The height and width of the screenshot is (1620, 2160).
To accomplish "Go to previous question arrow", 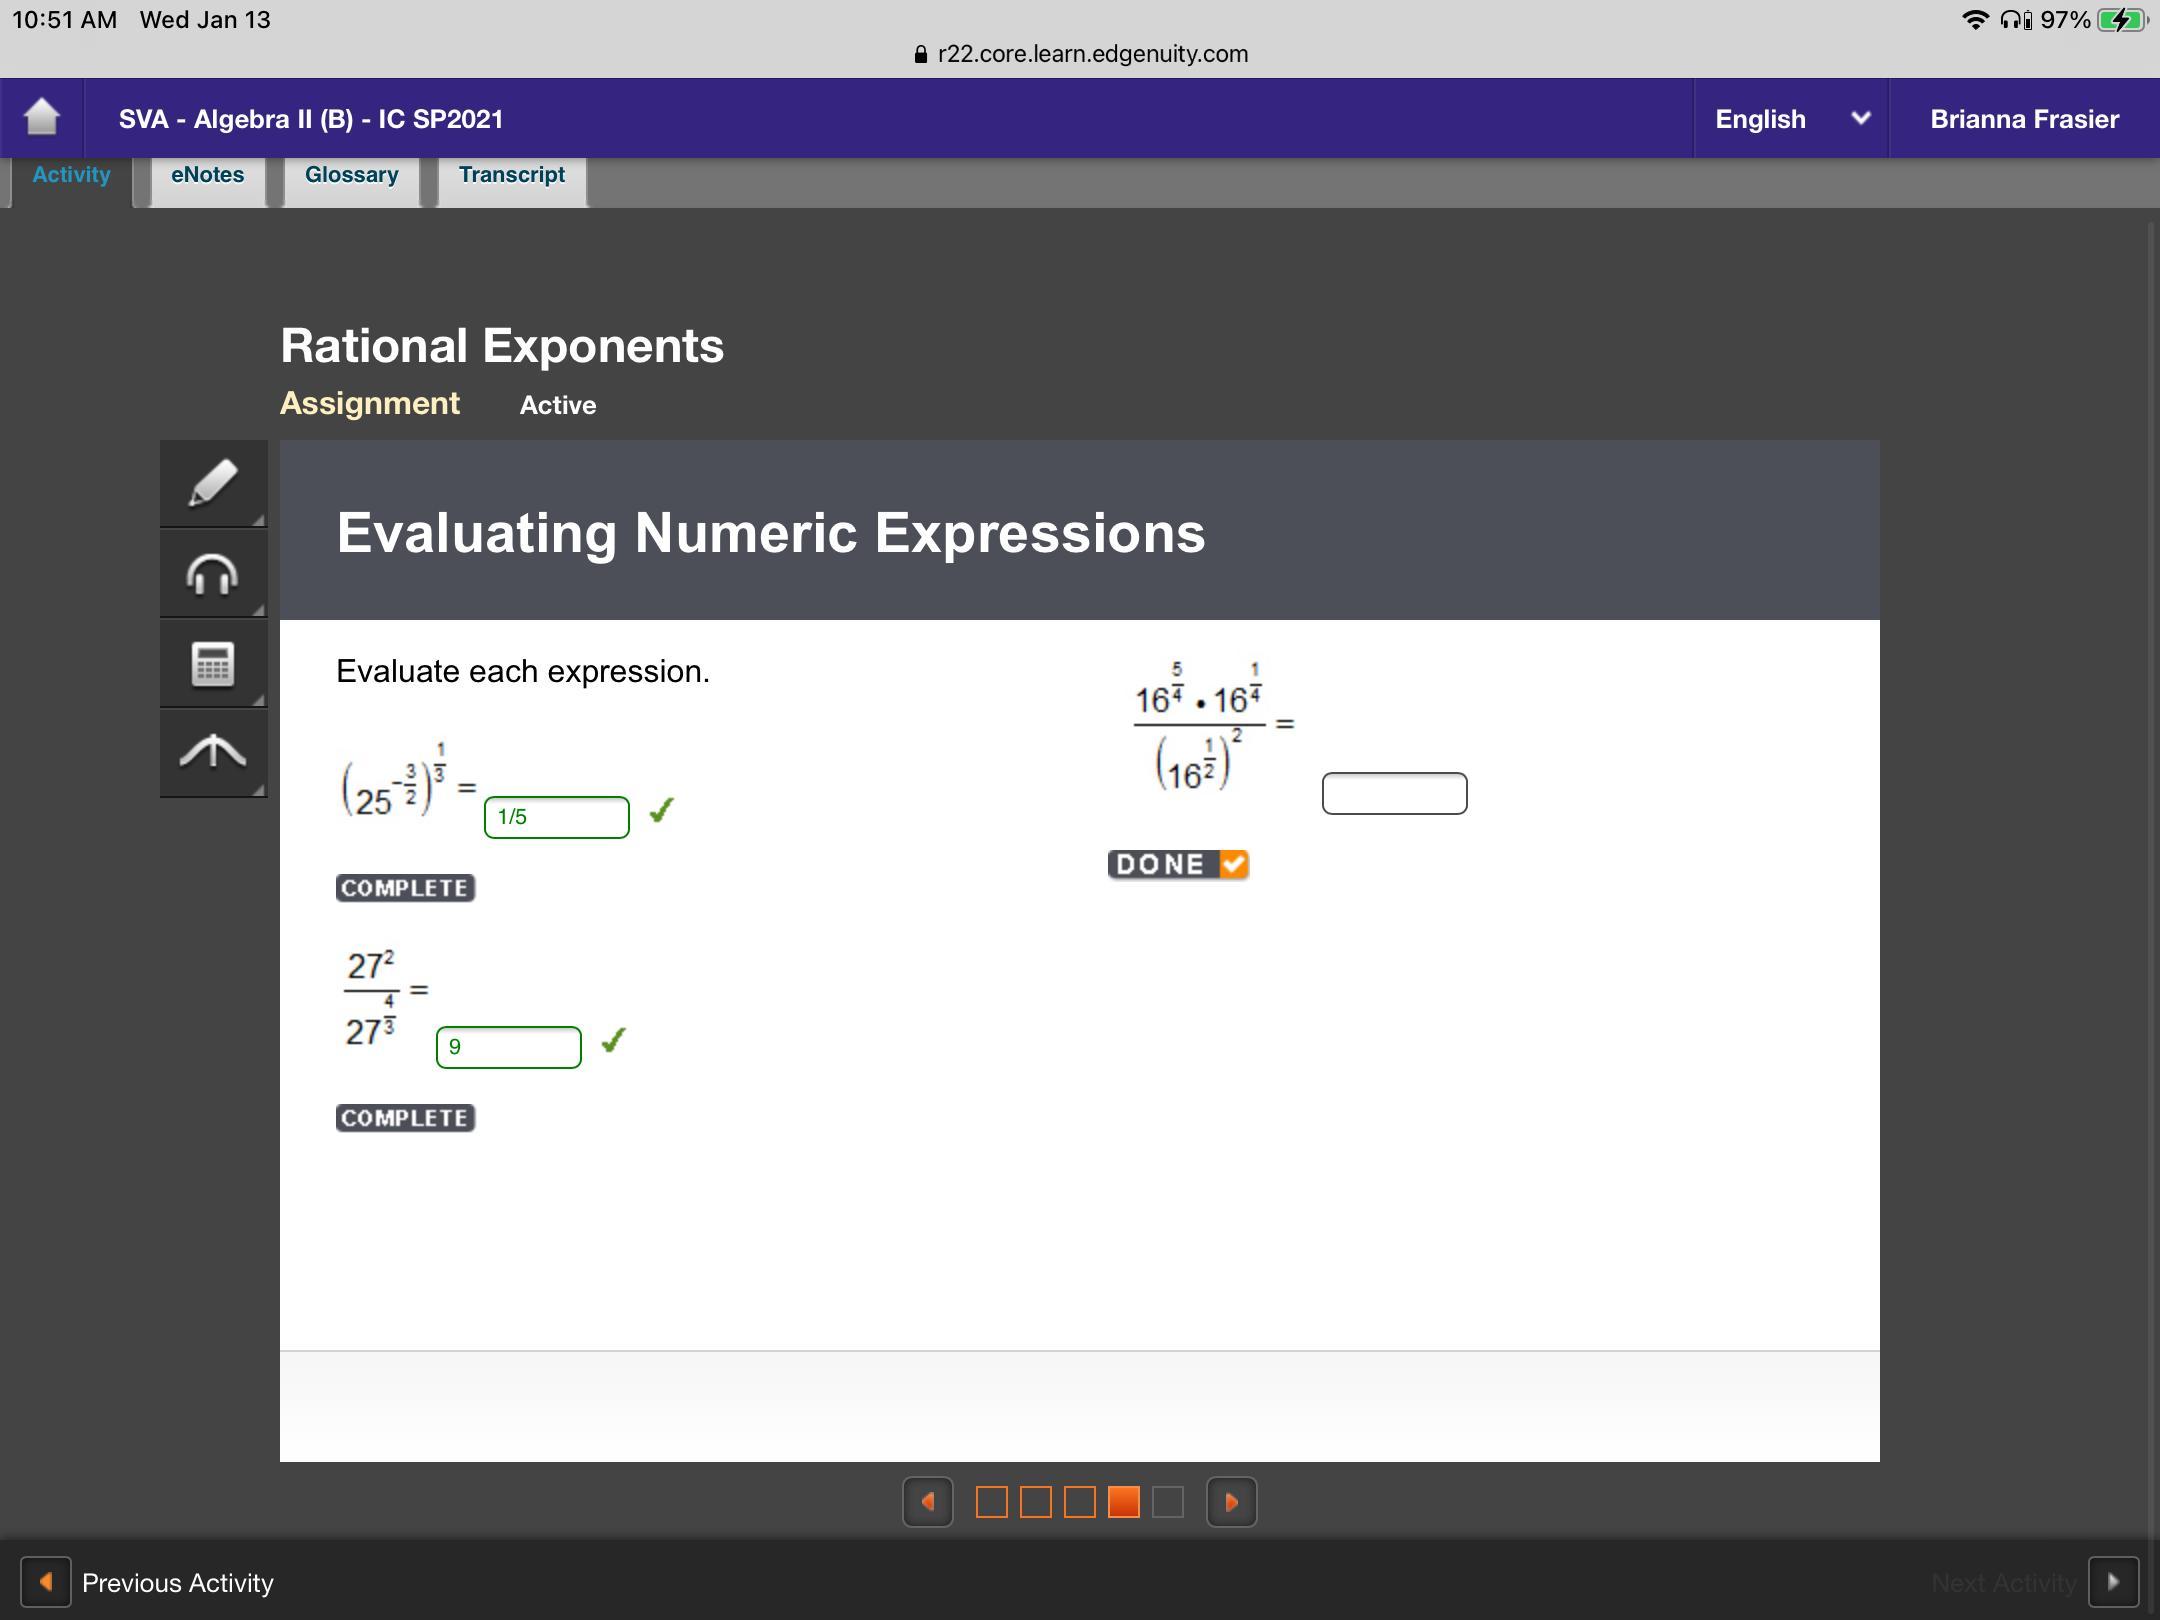I will (x=928, y=1502).
